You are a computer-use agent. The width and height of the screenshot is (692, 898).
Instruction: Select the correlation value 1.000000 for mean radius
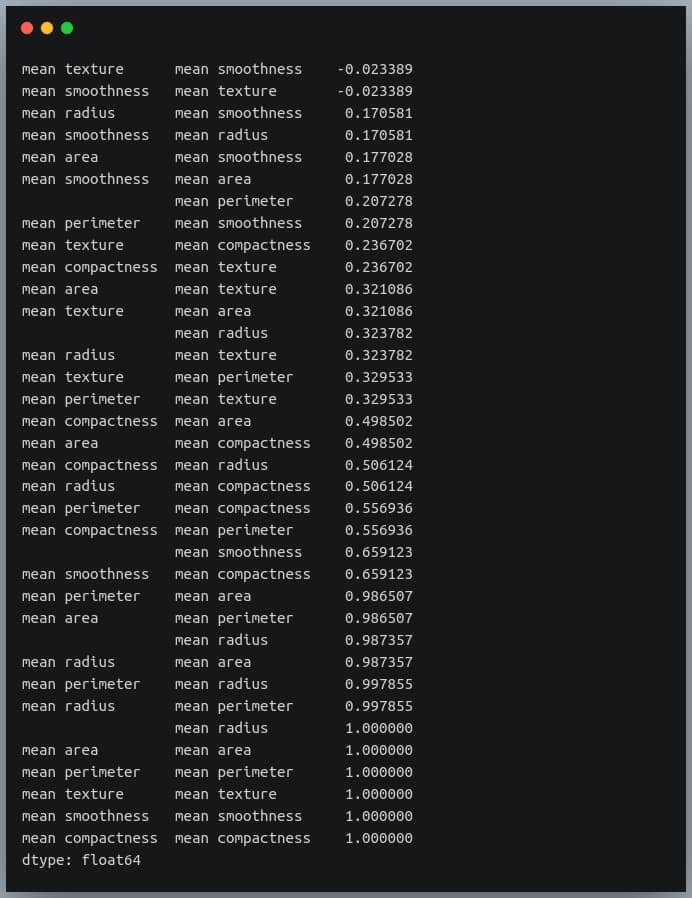pos(380,728)
